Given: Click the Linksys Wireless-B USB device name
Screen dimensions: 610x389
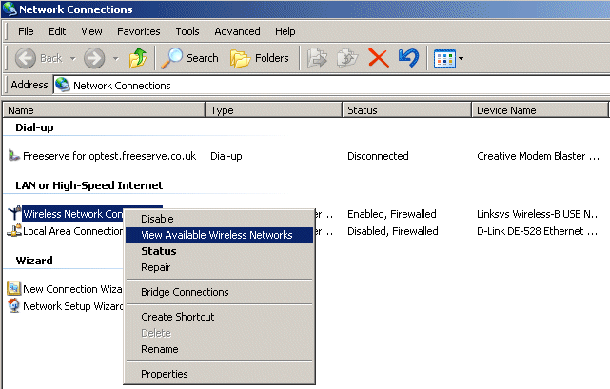Looking at the screenshot, I should click(x=538, y=214).
